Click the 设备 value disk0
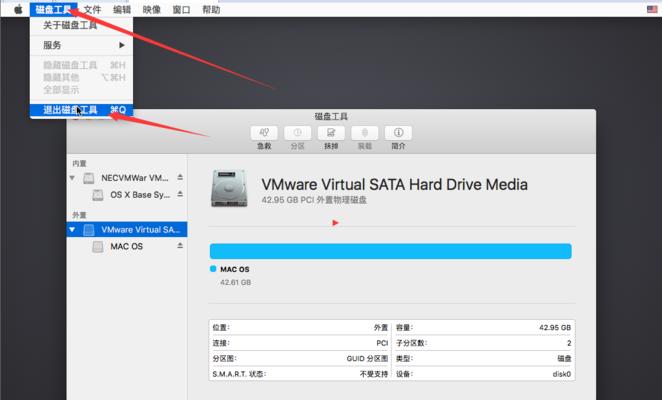This screenshot has height=400, width=662. click(x=562, y=374)
